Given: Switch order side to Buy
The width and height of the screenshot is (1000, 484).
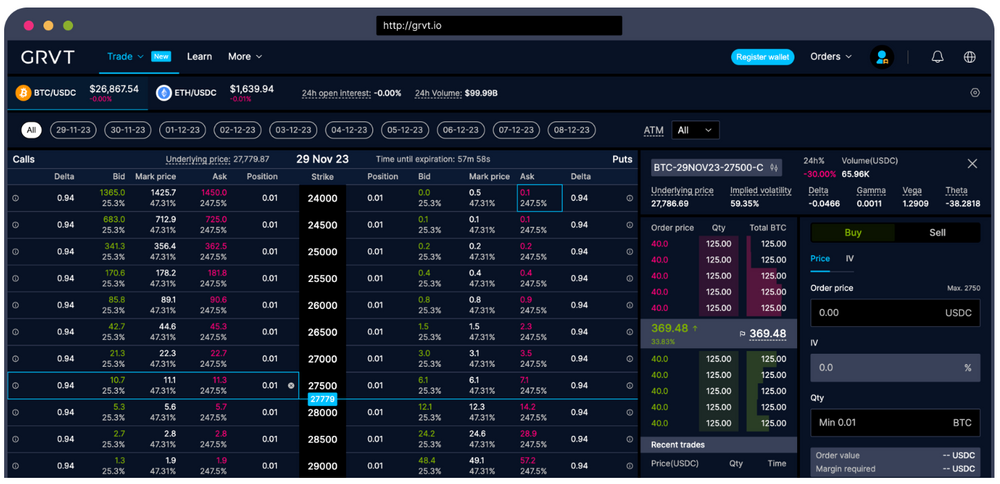Looking at the screenshot, I should tap(853, 232).
